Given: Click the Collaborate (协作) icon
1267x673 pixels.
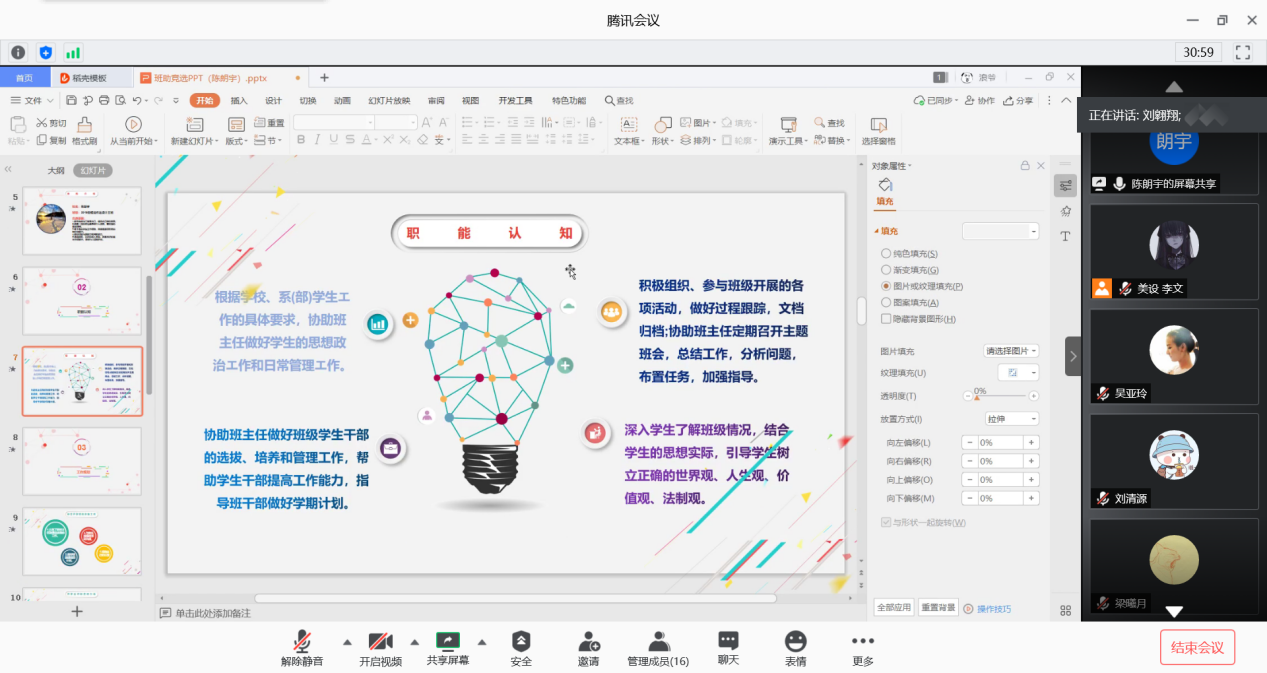Looking at the screenshot, I should pos(970,100).
